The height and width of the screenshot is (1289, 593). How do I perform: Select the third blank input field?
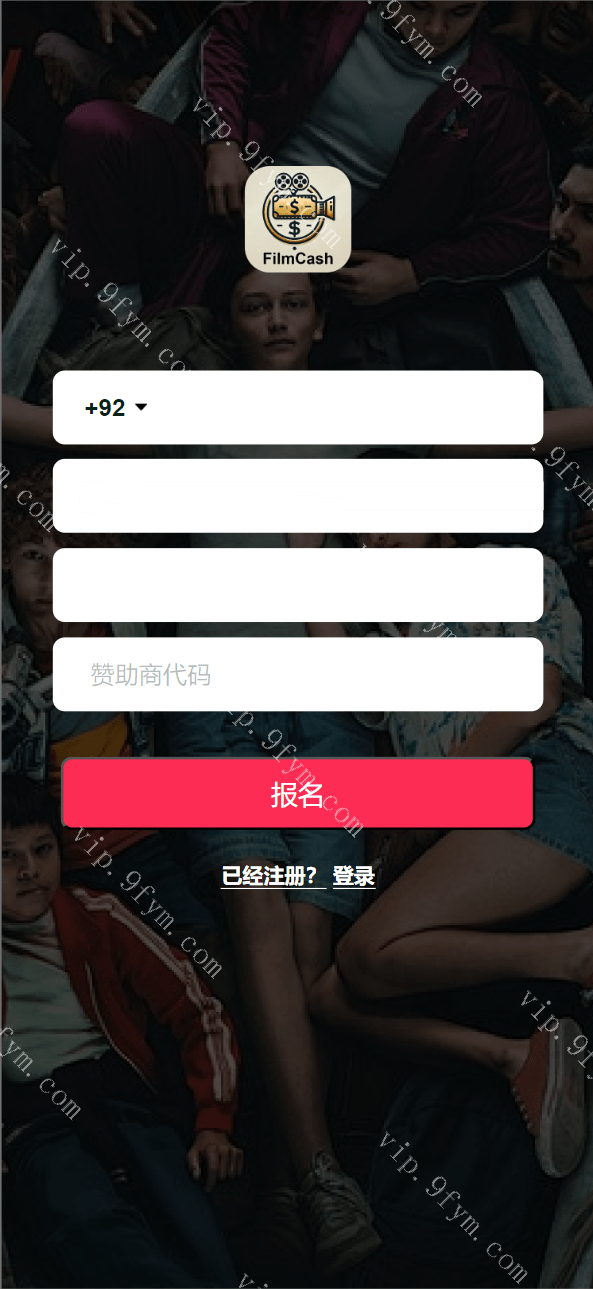point(298,585)
